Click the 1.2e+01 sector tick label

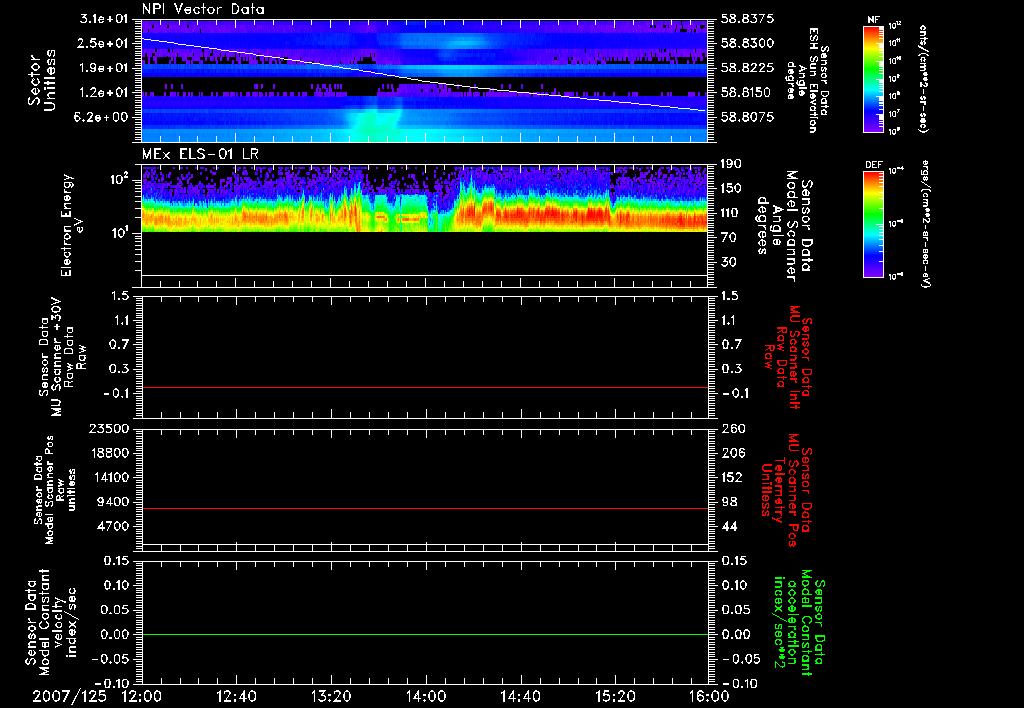click(104, 93)
